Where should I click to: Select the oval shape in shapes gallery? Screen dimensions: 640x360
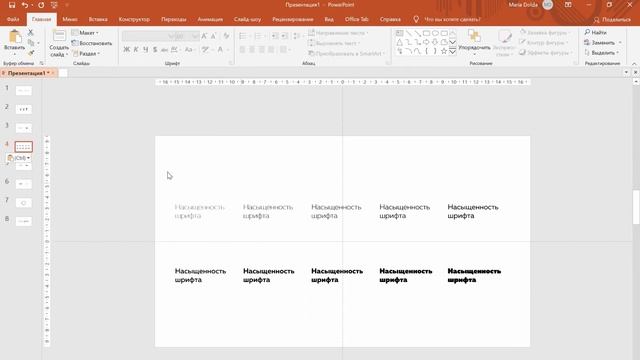click(x=435, y=33)
